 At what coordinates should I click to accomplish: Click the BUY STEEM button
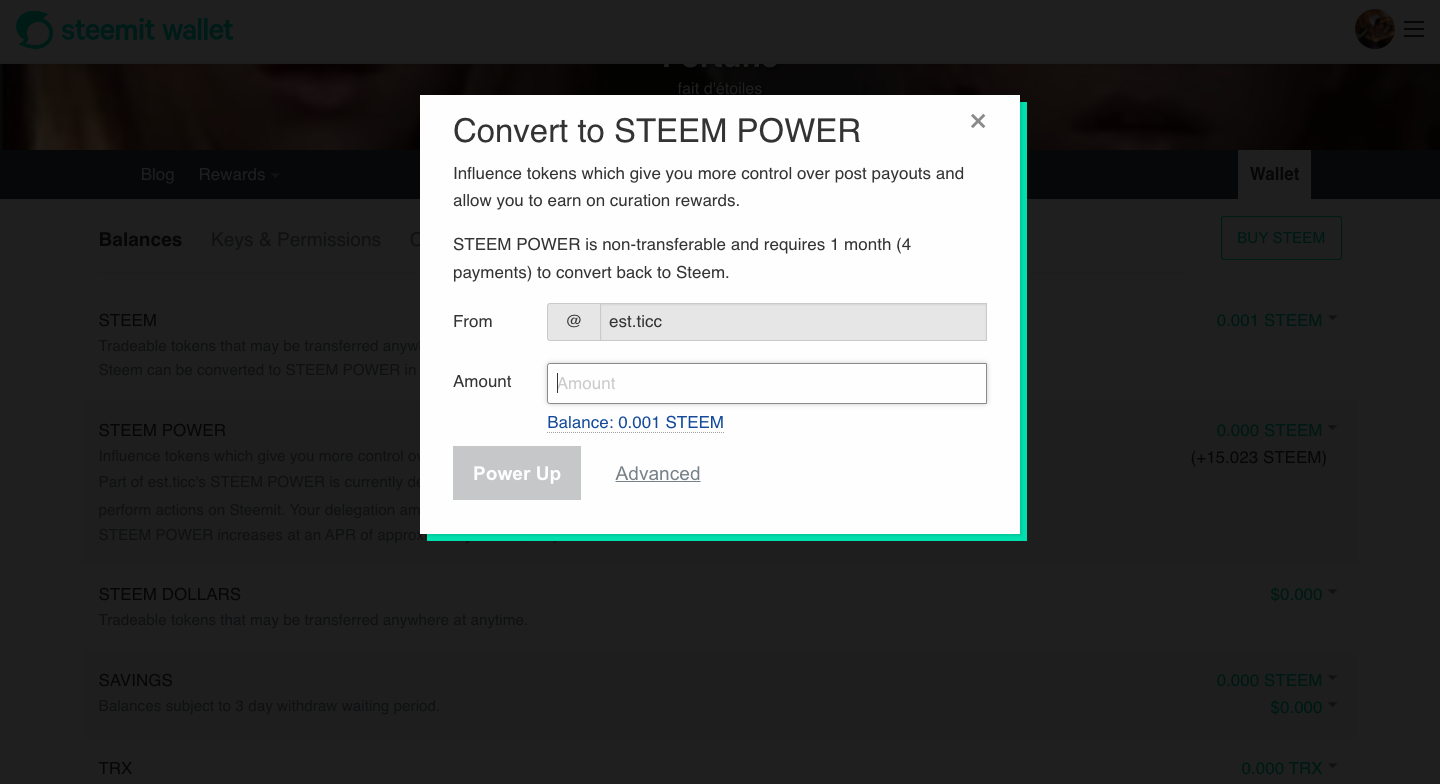(1281, 238)
